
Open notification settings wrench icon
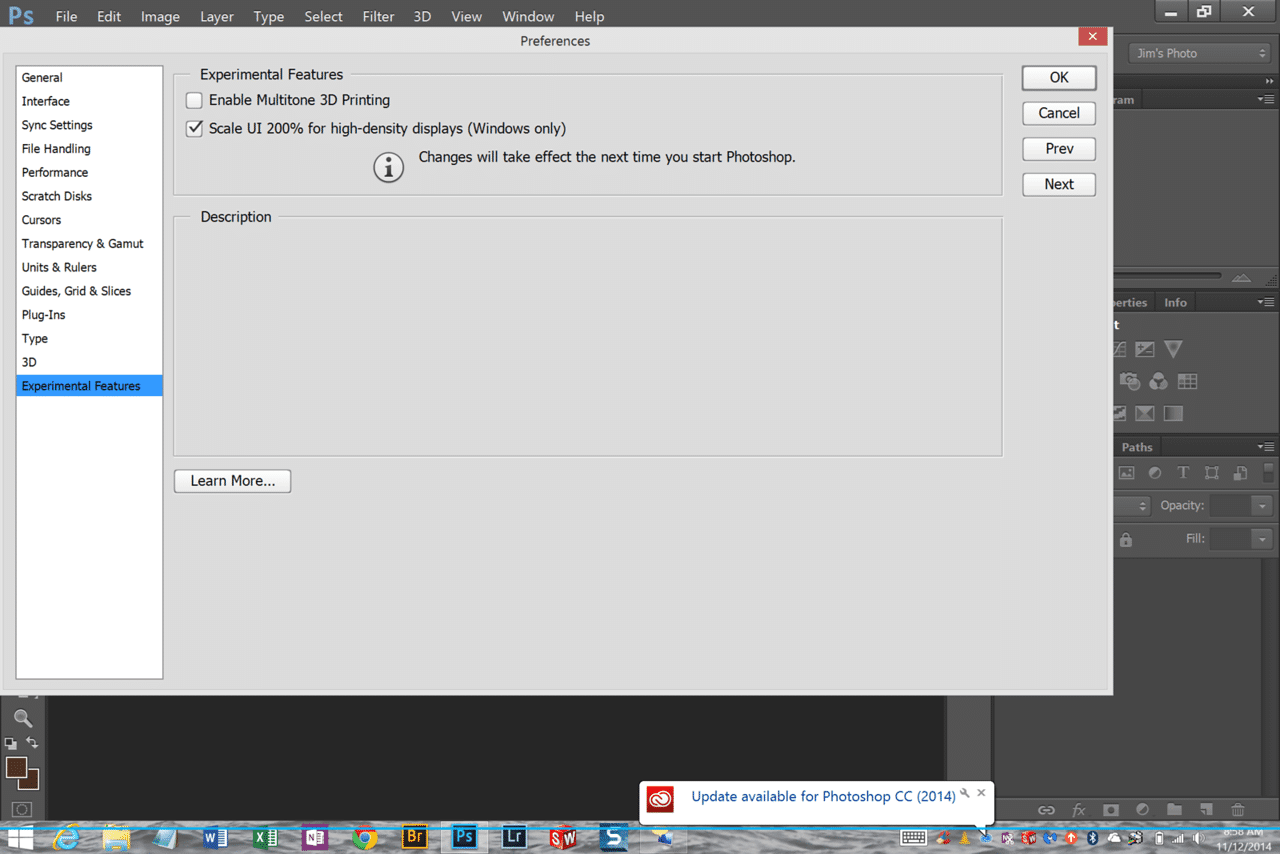pos(965,793)
